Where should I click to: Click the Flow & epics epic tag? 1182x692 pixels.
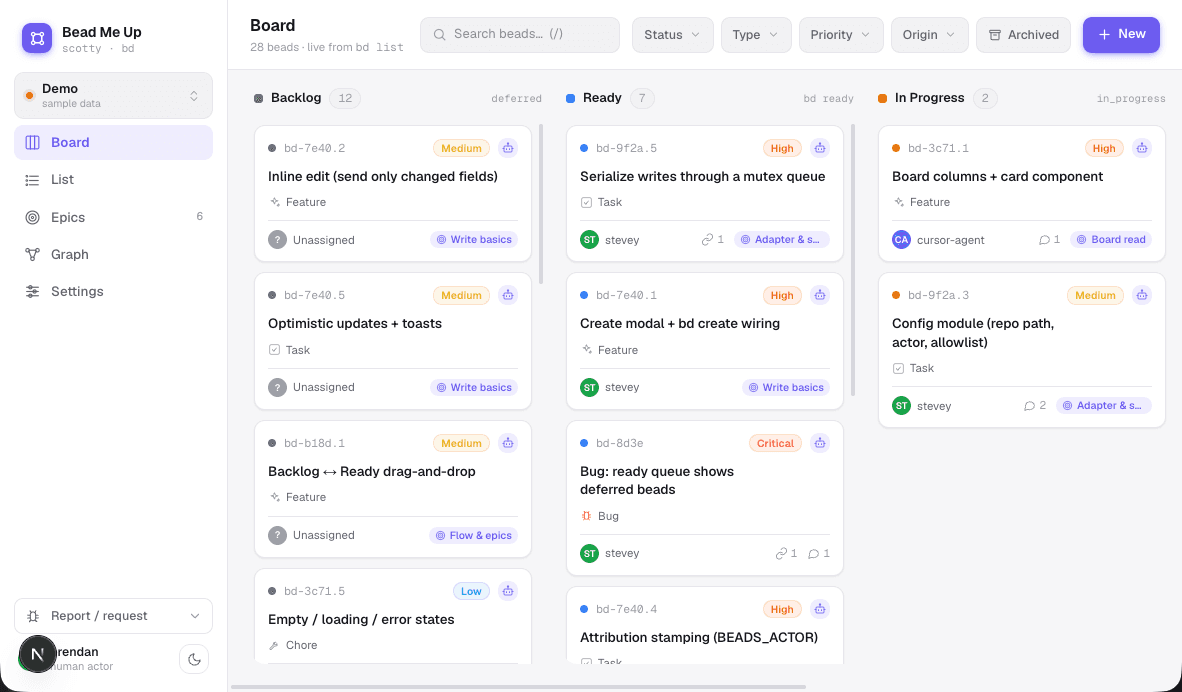click(x=473, y=535)
